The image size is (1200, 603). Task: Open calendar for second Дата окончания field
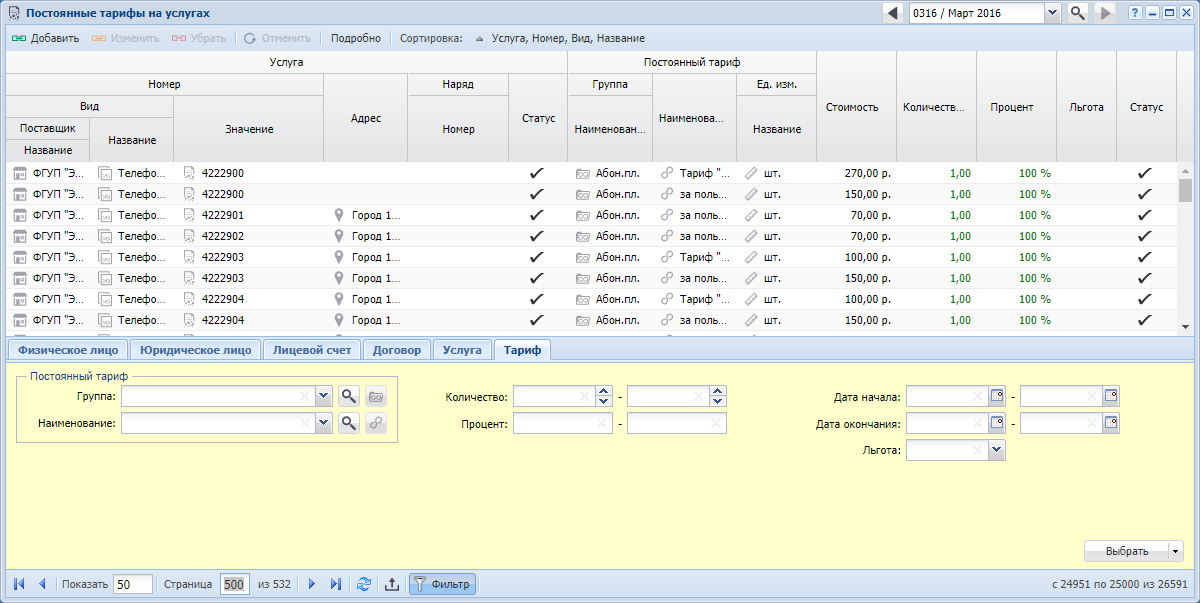tap(1111, 424)
